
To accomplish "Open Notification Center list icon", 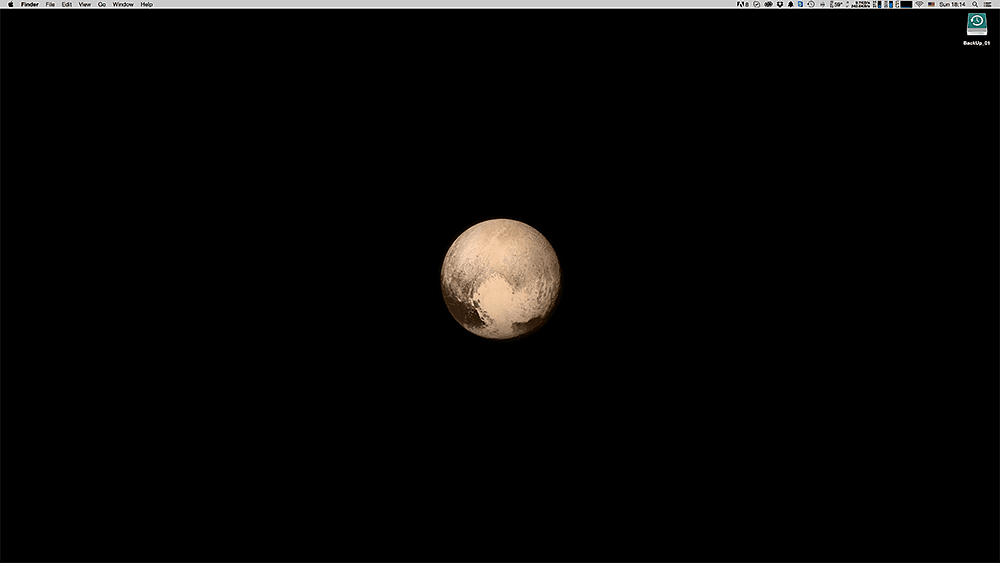I will point(988,4).
